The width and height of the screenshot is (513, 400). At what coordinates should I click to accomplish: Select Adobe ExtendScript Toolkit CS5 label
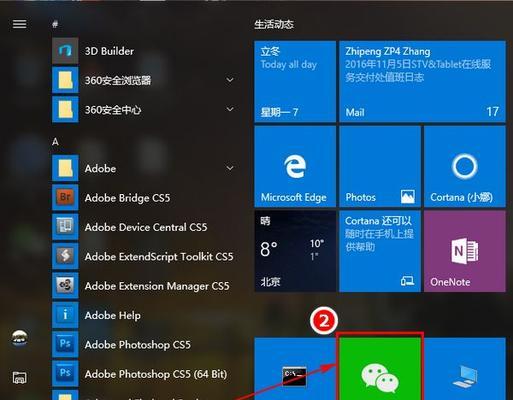click(159, 256)
